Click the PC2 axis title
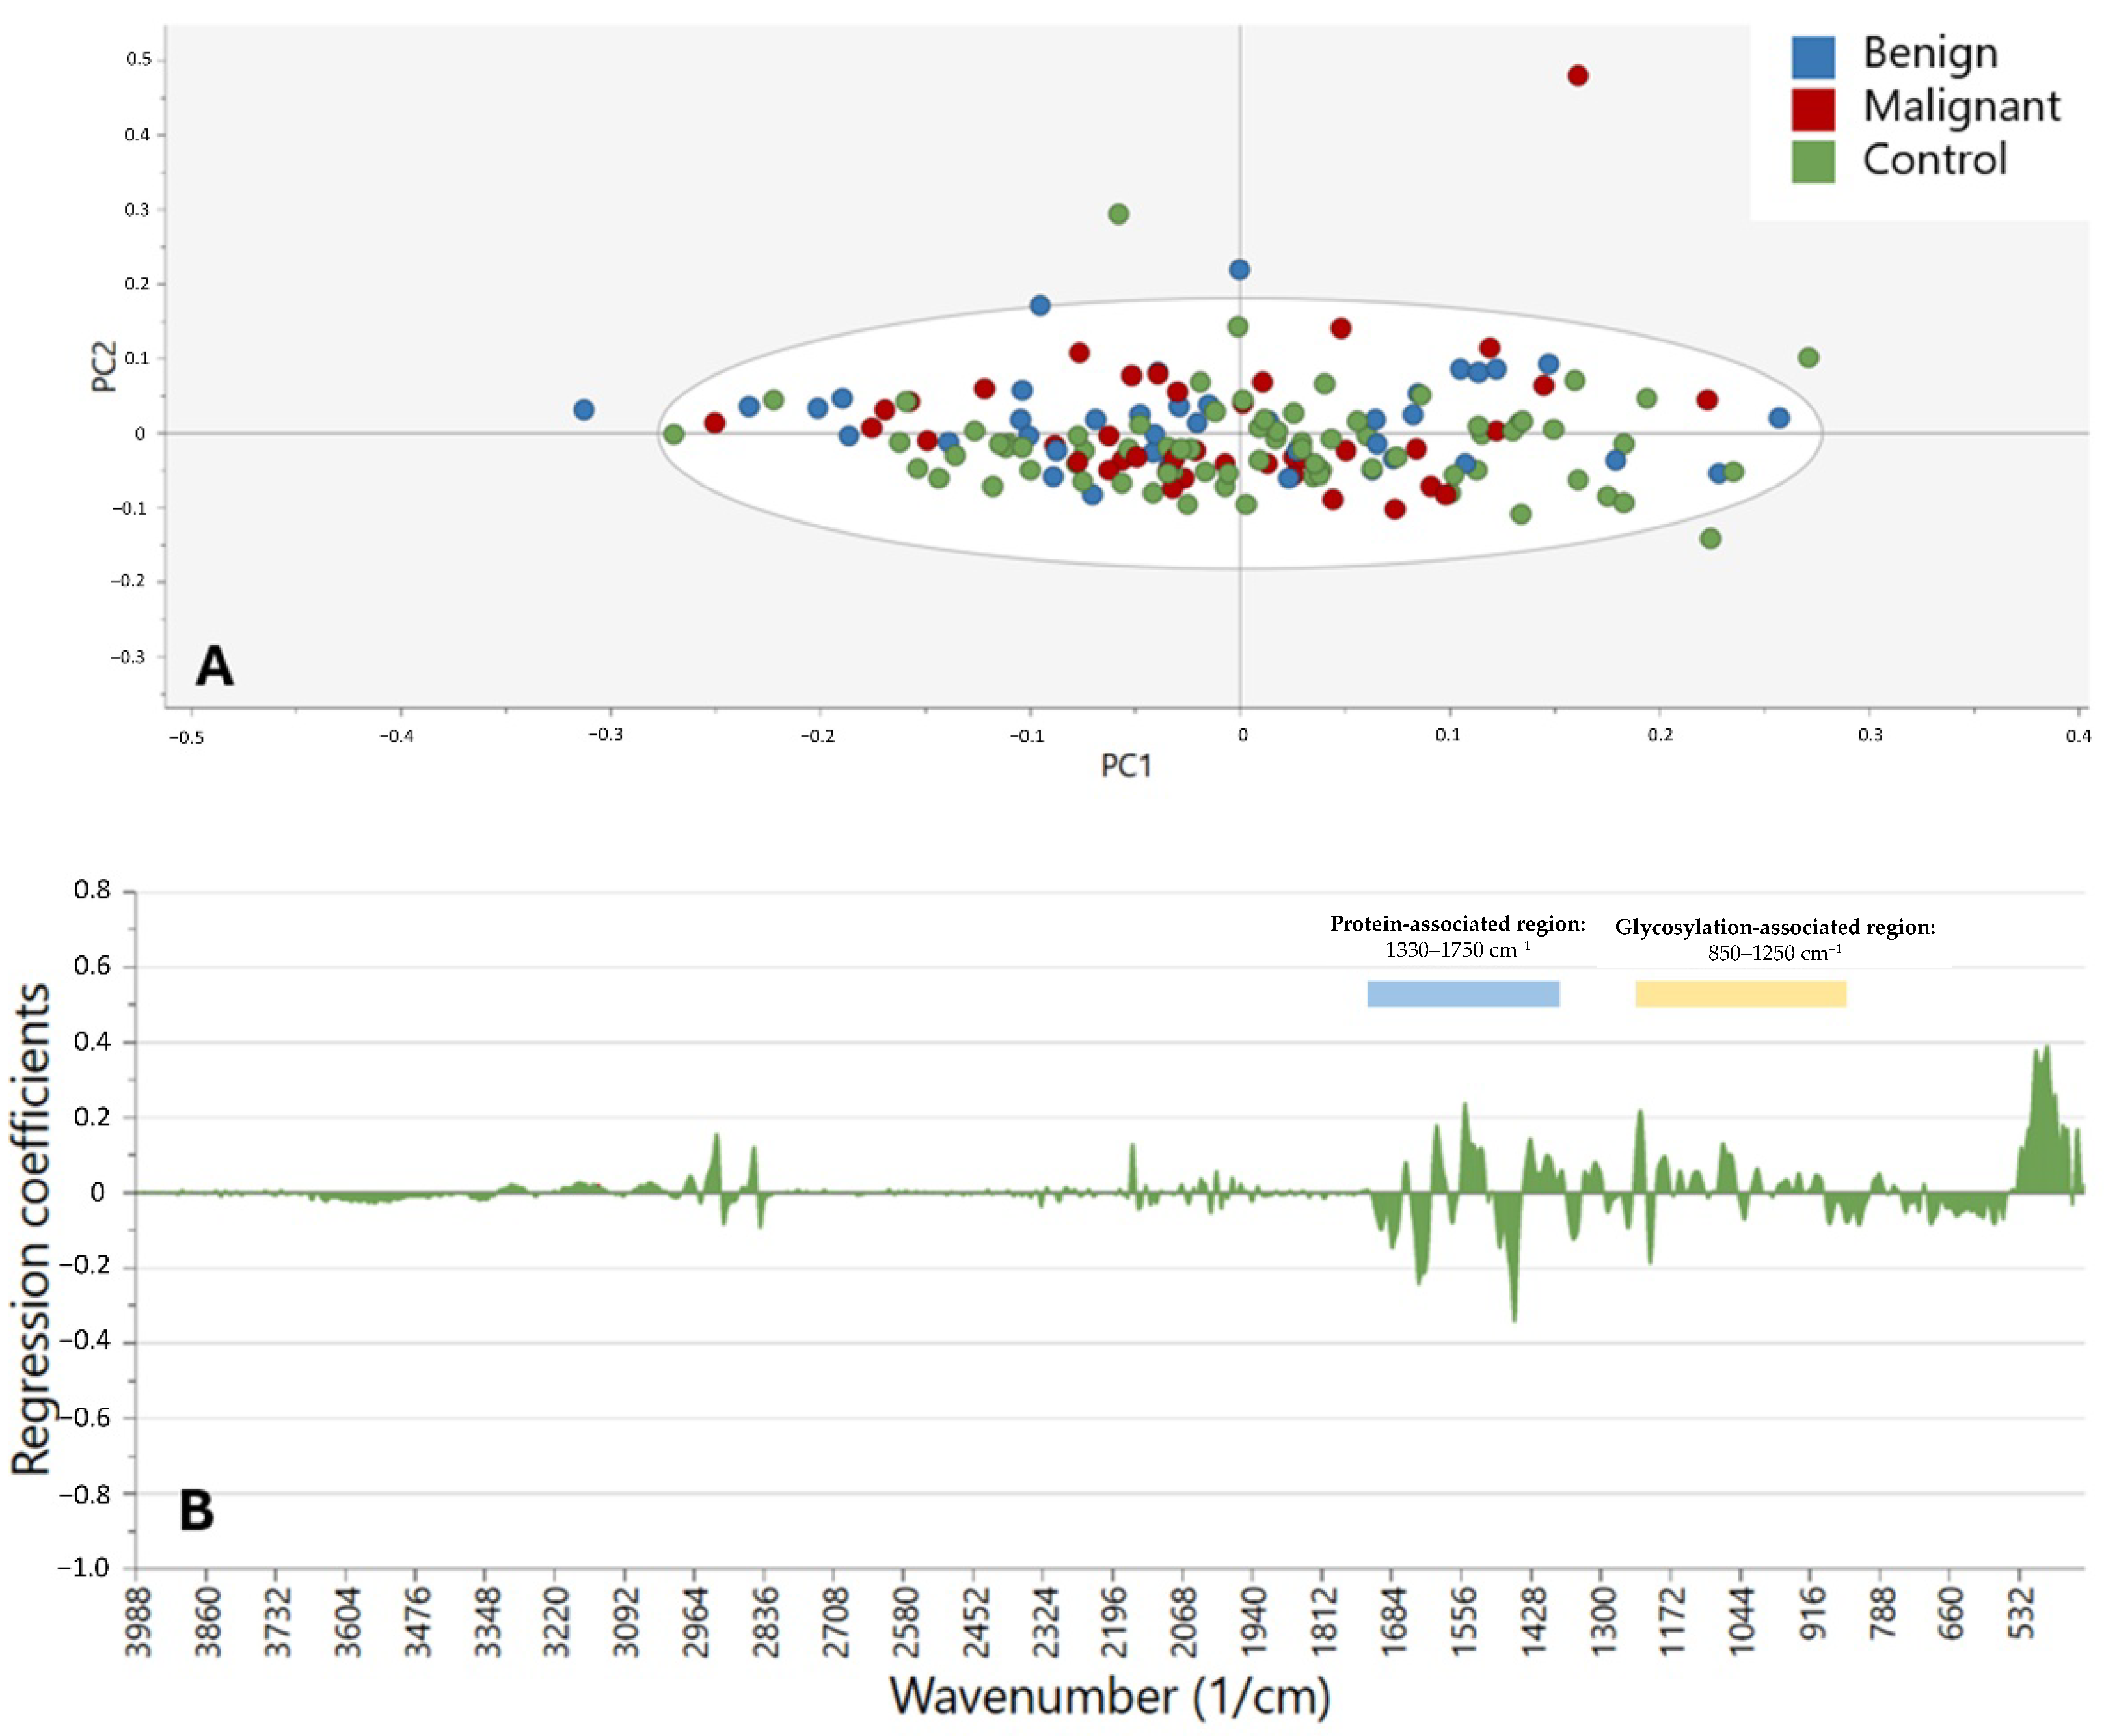 [104, 366]
